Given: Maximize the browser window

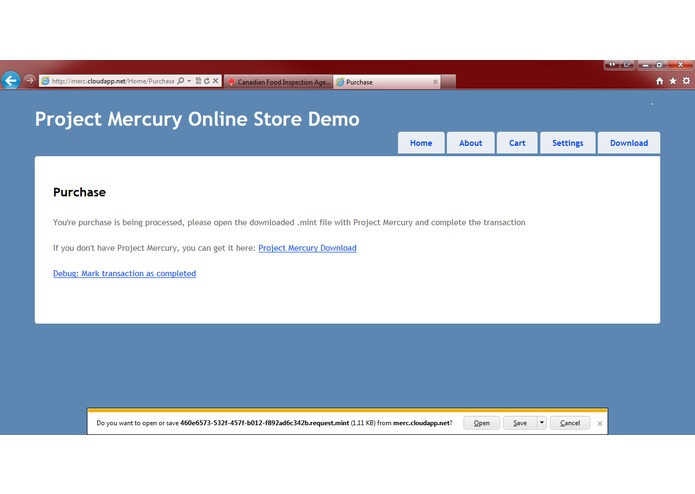Looking at the screenshot, I should pyautogui.click(x=660, y=65).
